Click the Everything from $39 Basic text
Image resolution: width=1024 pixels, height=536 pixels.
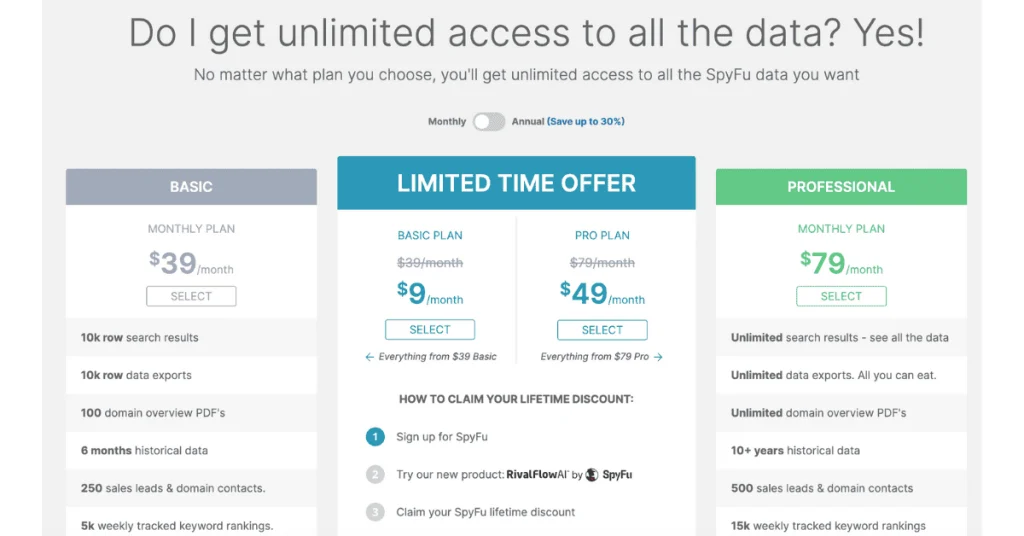tap(437, 357)
